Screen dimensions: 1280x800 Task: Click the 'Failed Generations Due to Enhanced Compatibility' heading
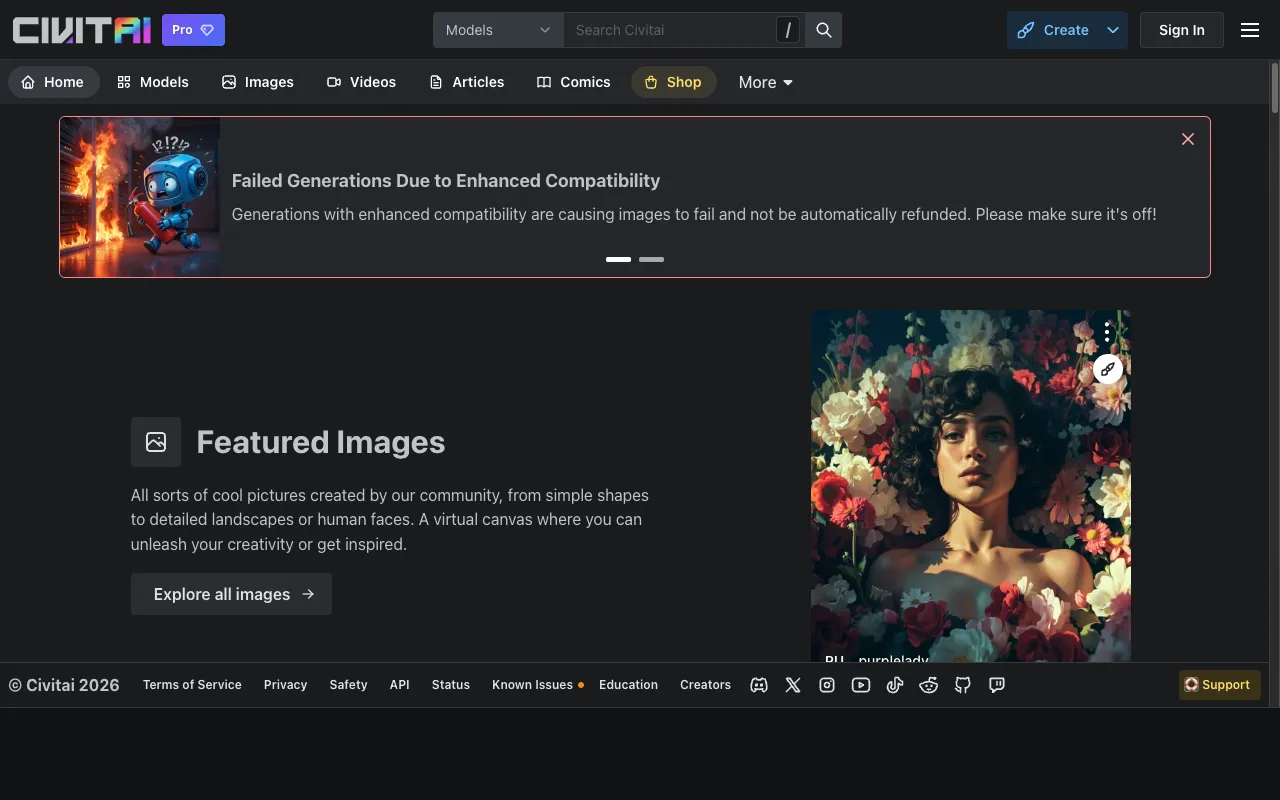click(446, 181)
